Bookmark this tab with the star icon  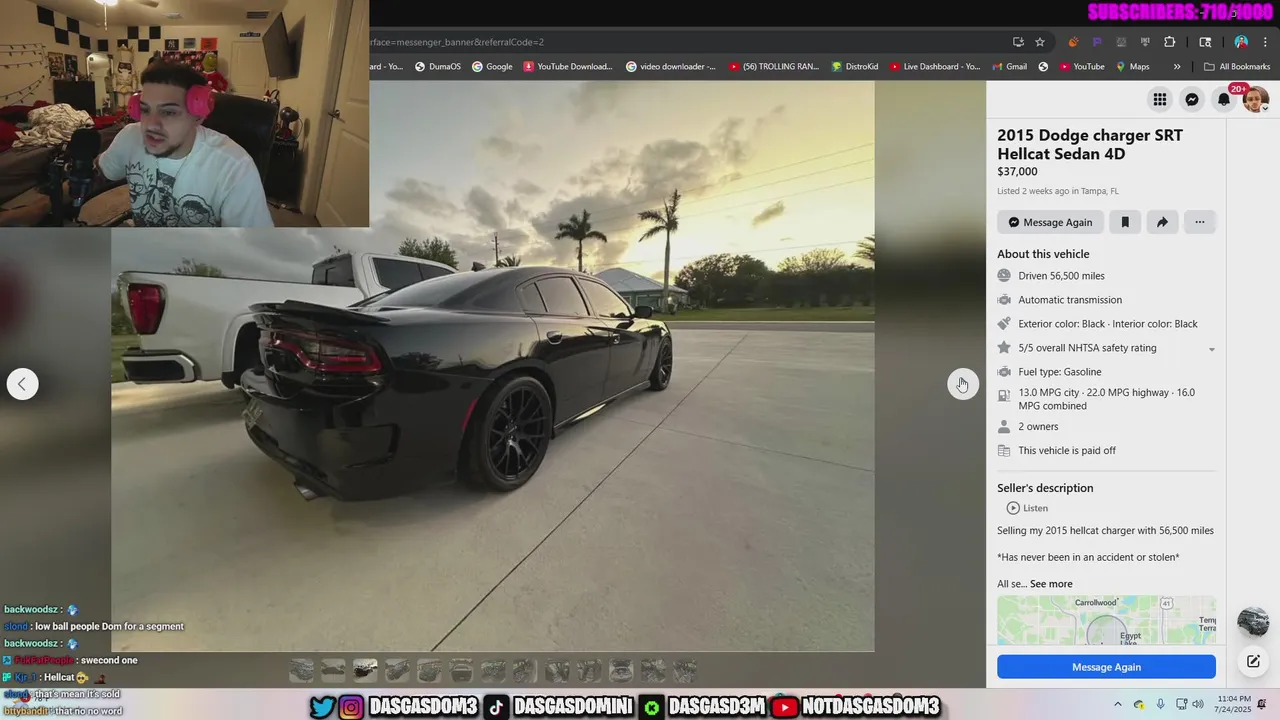pos(1040,42)
